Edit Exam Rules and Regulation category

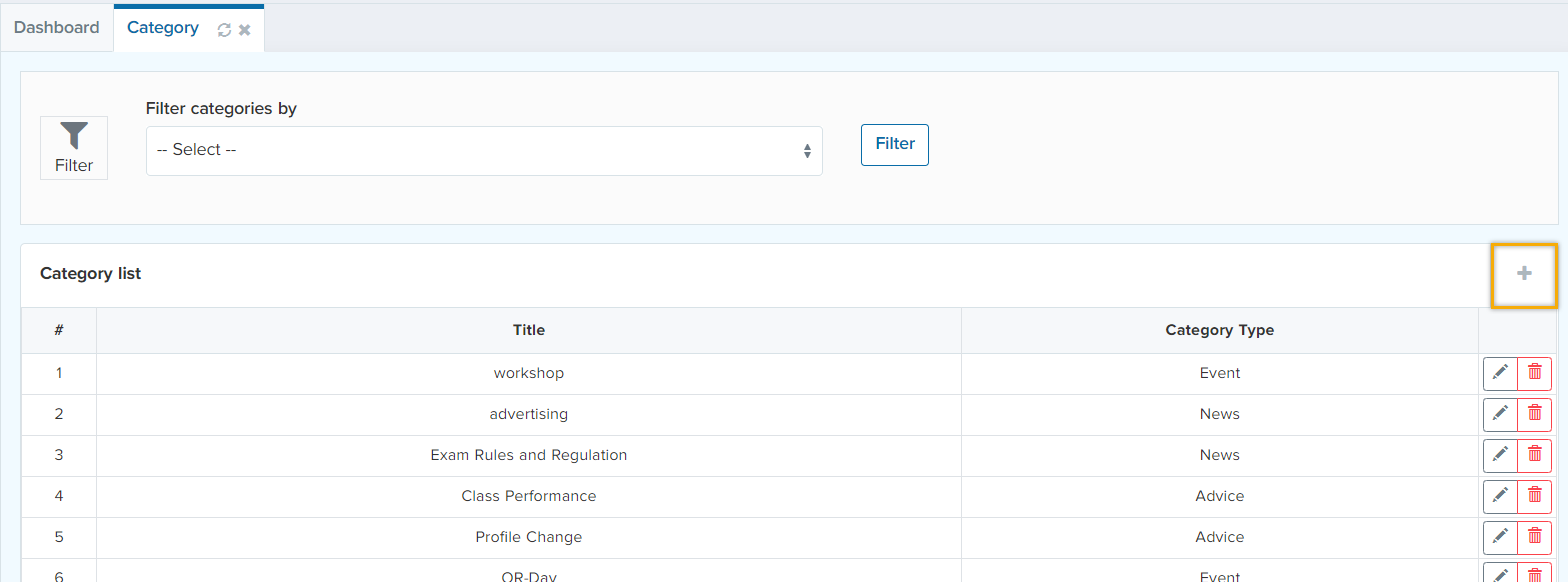coord(1500,455)
